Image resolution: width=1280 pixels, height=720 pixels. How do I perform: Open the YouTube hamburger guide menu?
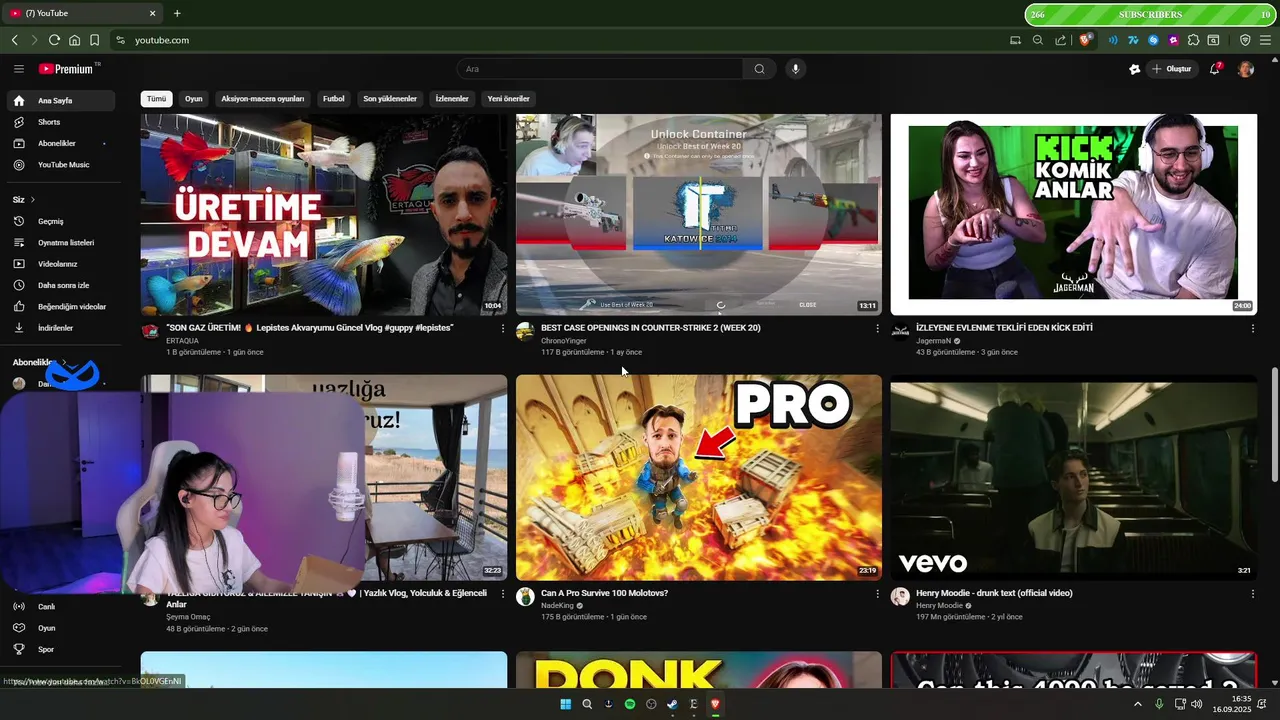coord(19,69)
